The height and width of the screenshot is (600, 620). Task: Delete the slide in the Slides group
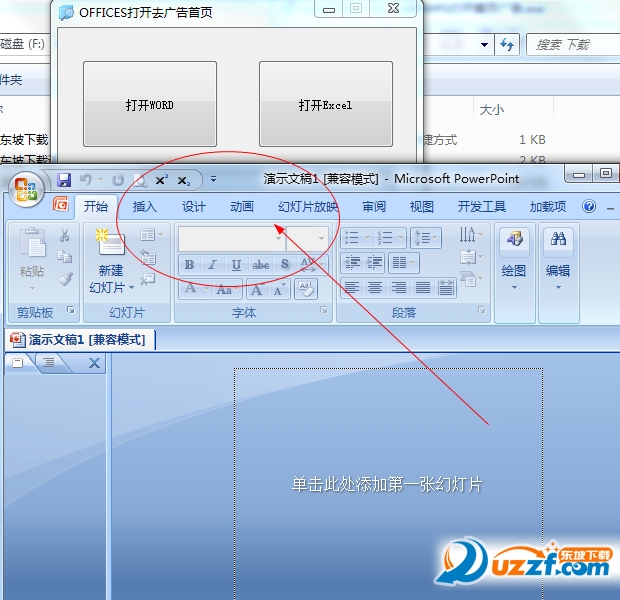coord(148,279)
